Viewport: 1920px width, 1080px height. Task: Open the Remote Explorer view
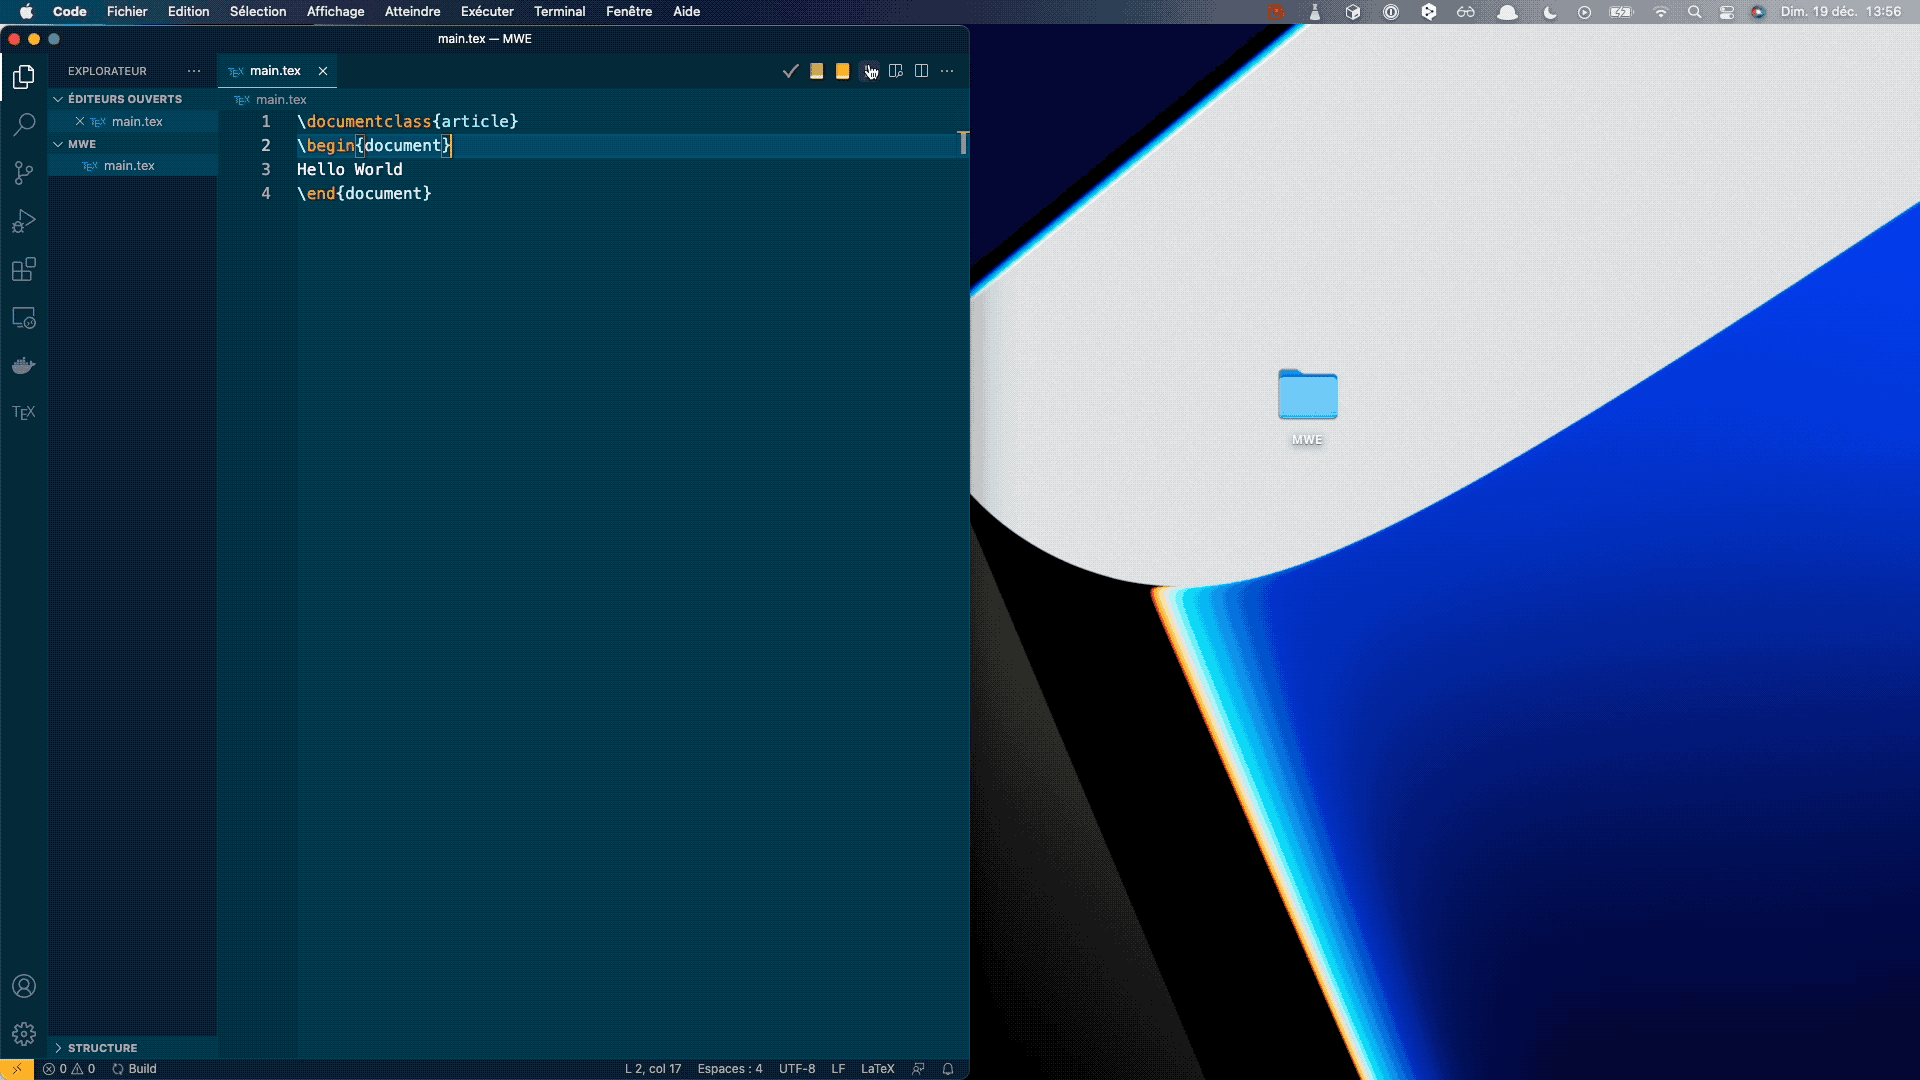click(24, 318)
